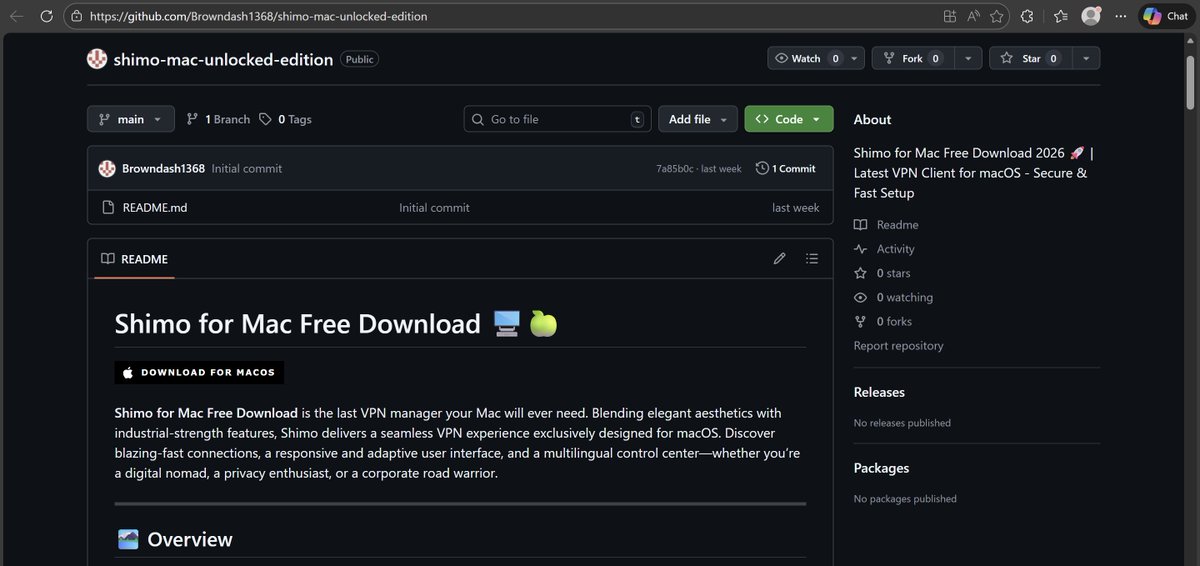The width and height of the screenshot is (1200, 566).
Task: Open the browser extensions puzzle icon
Action: 1027,16
